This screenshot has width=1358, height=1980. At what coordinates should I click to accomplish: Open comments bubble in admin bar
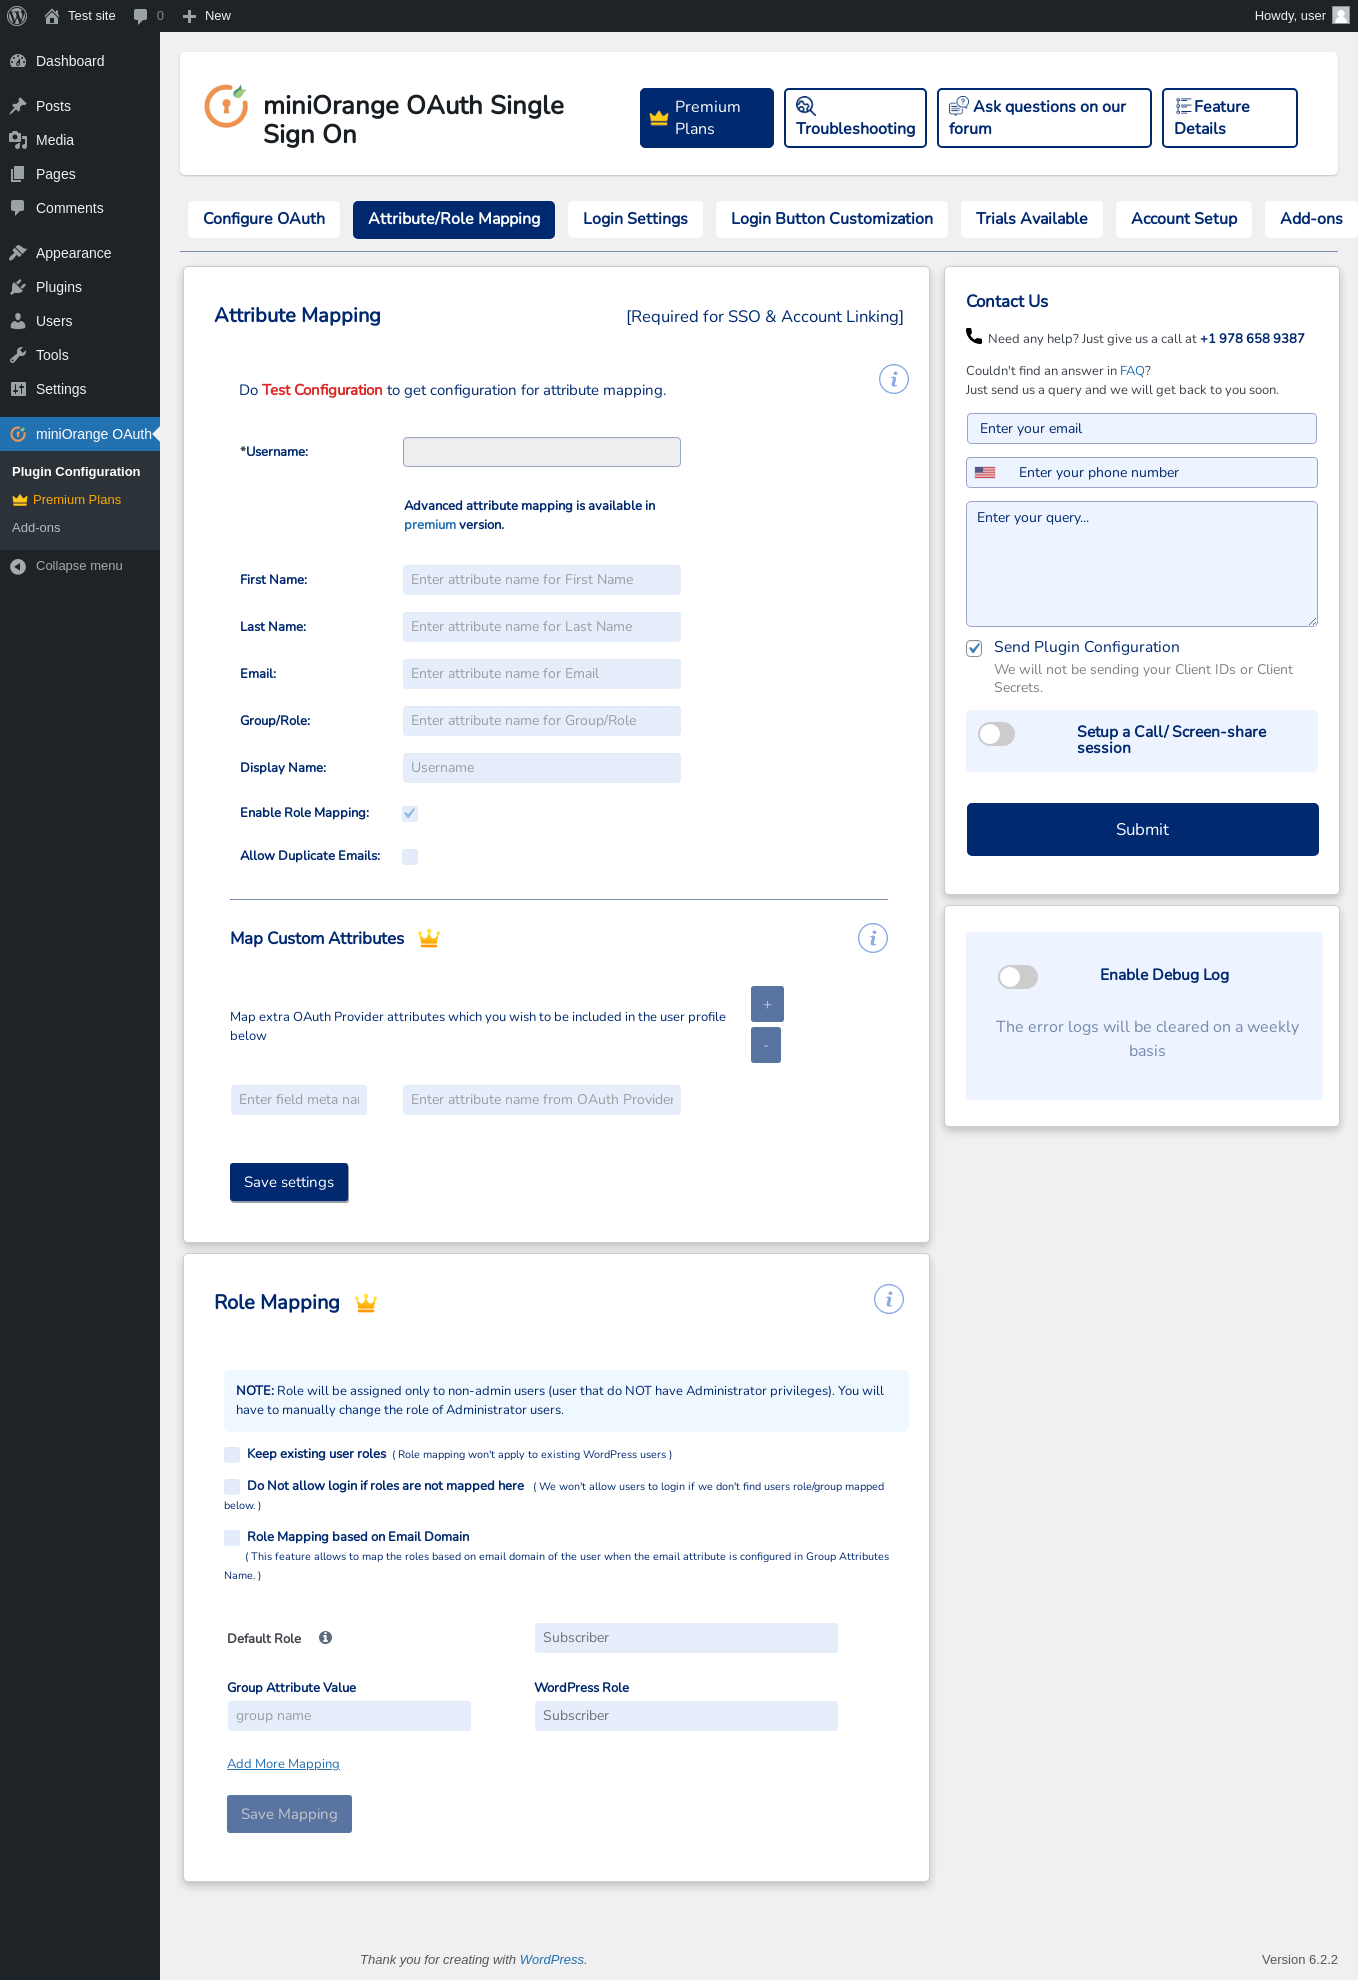tap(141, 16)
